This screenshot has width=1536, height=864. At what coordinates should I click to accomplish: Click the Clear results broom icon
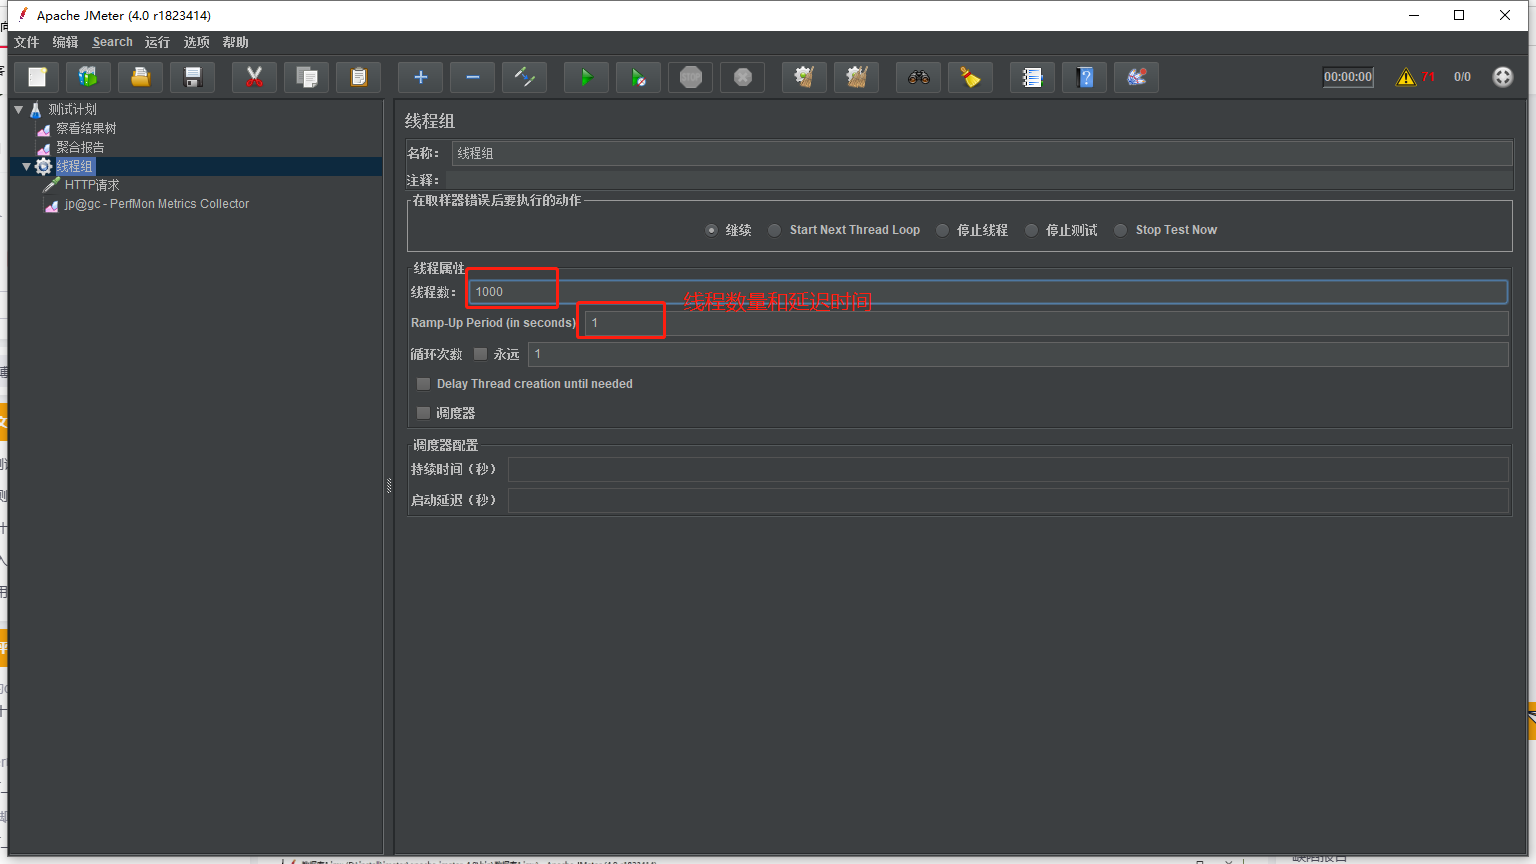[804, 77]
